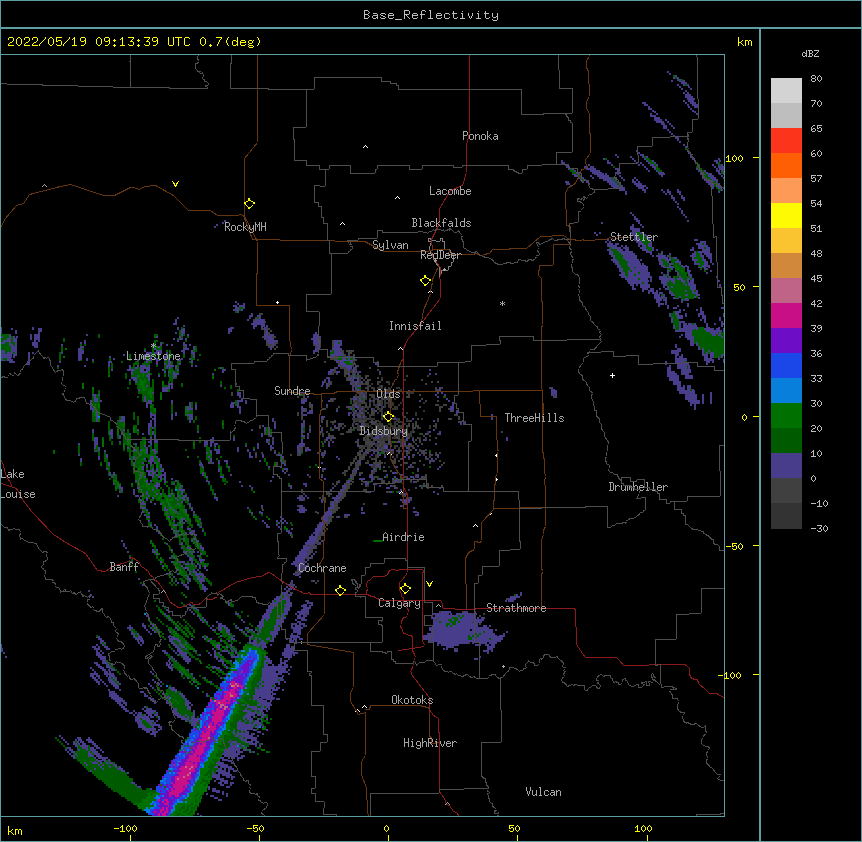Click the green 30 dBZ legend swatch
The width and height of the screenshot is (862, 842).
click(786, 416)
